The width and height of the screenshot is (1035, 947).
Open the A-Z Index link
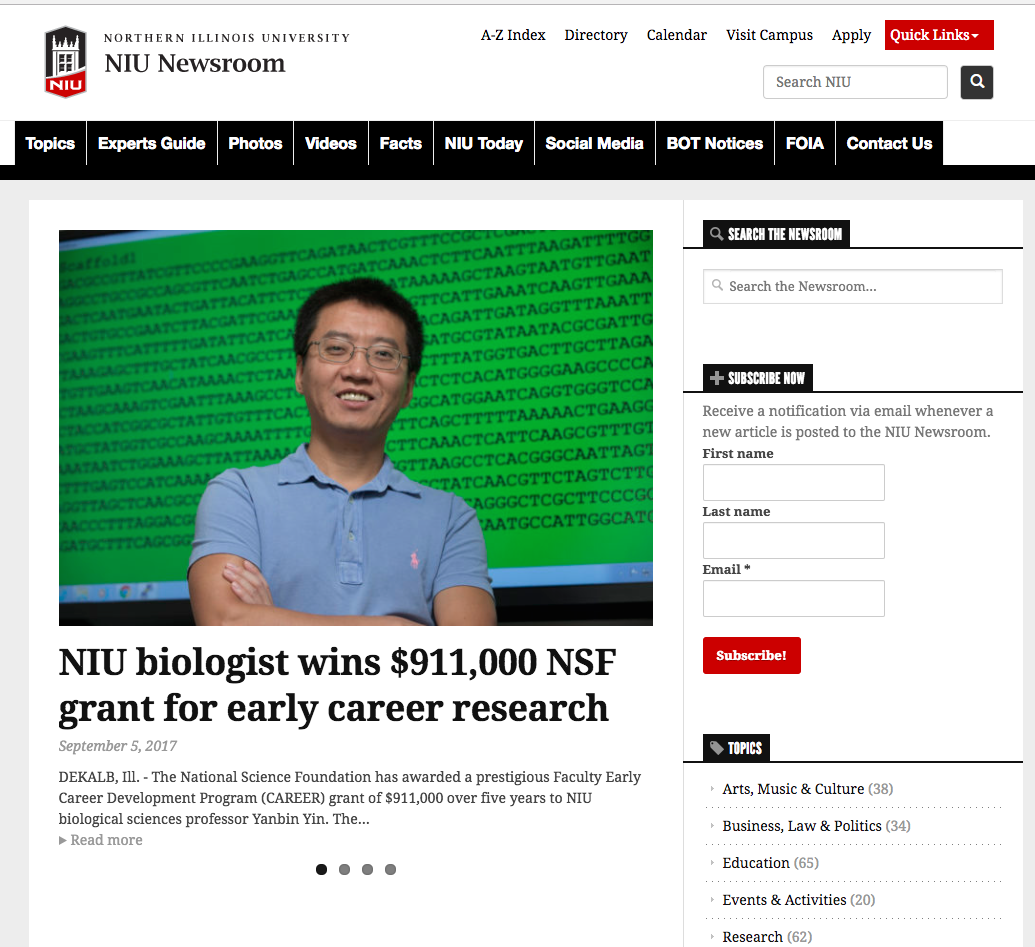pos(513,35)
